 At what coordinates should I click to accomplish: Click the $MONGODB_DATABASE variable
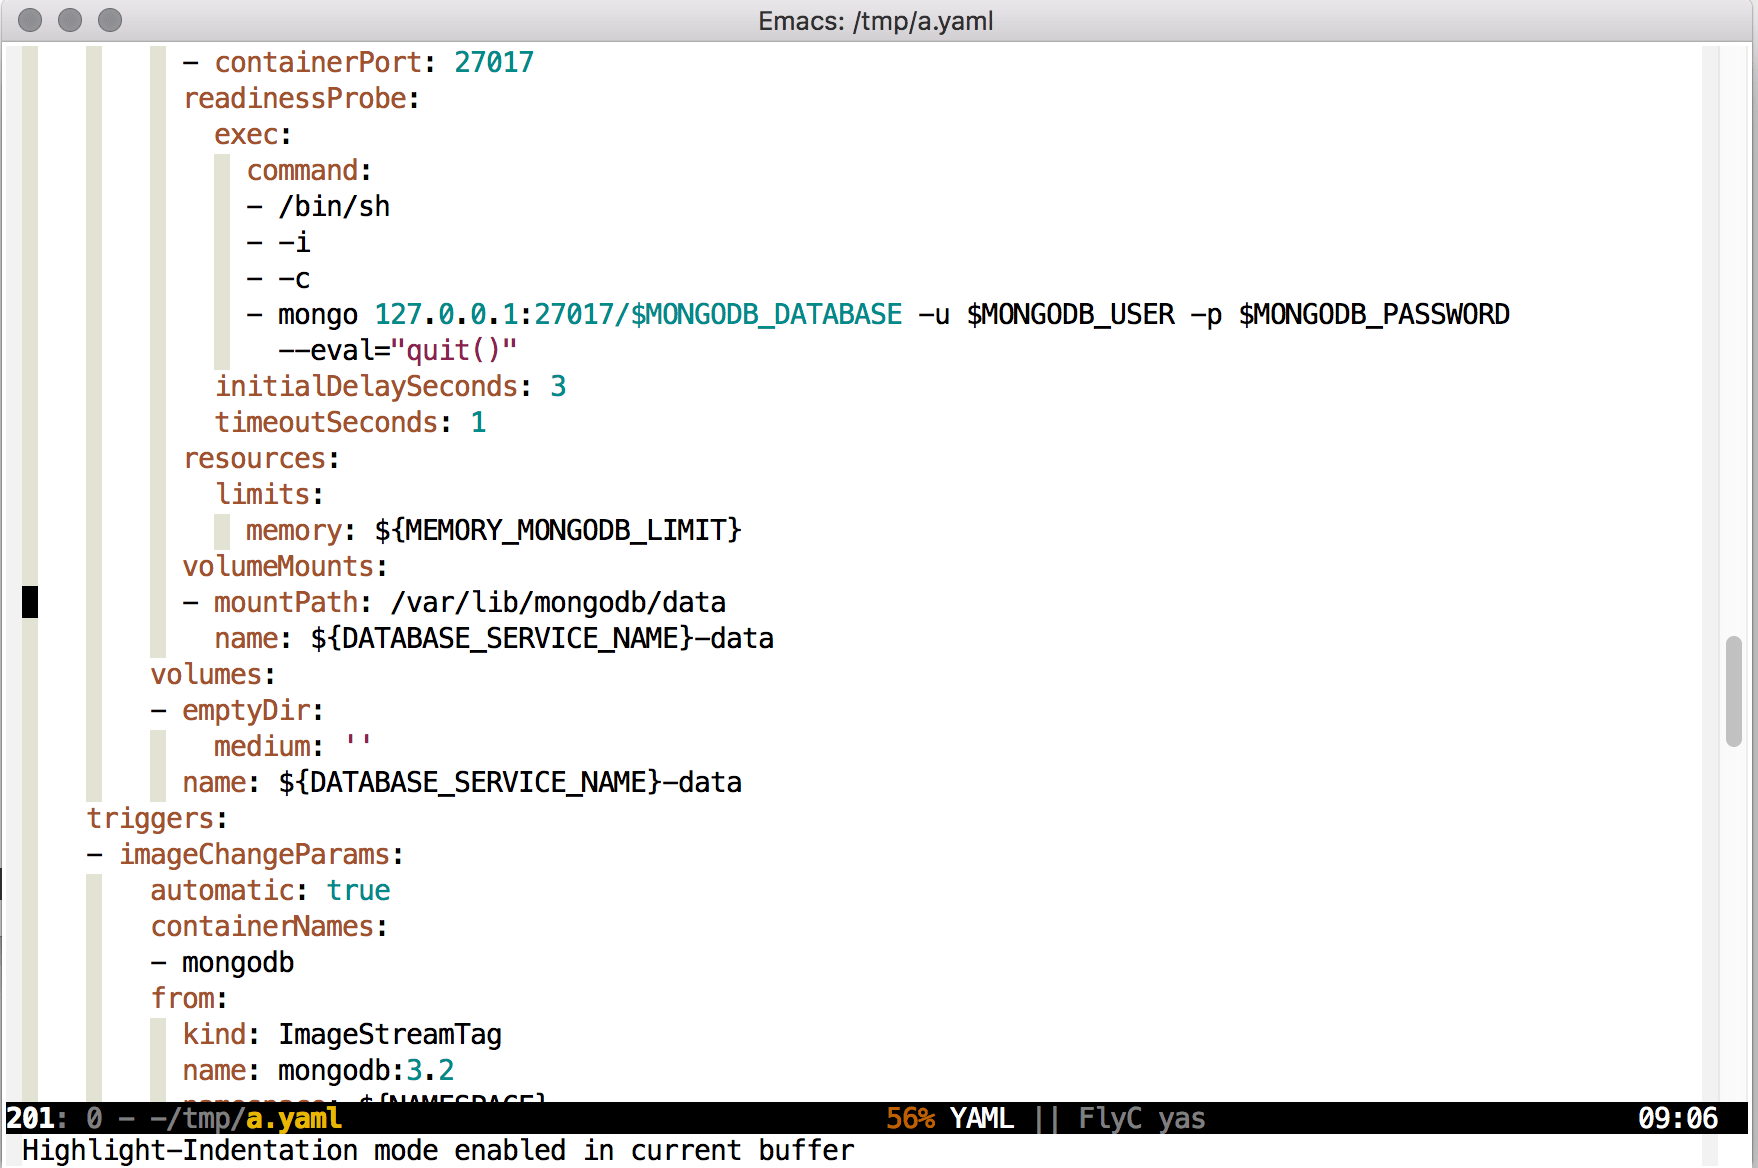(x=766, y=314)
